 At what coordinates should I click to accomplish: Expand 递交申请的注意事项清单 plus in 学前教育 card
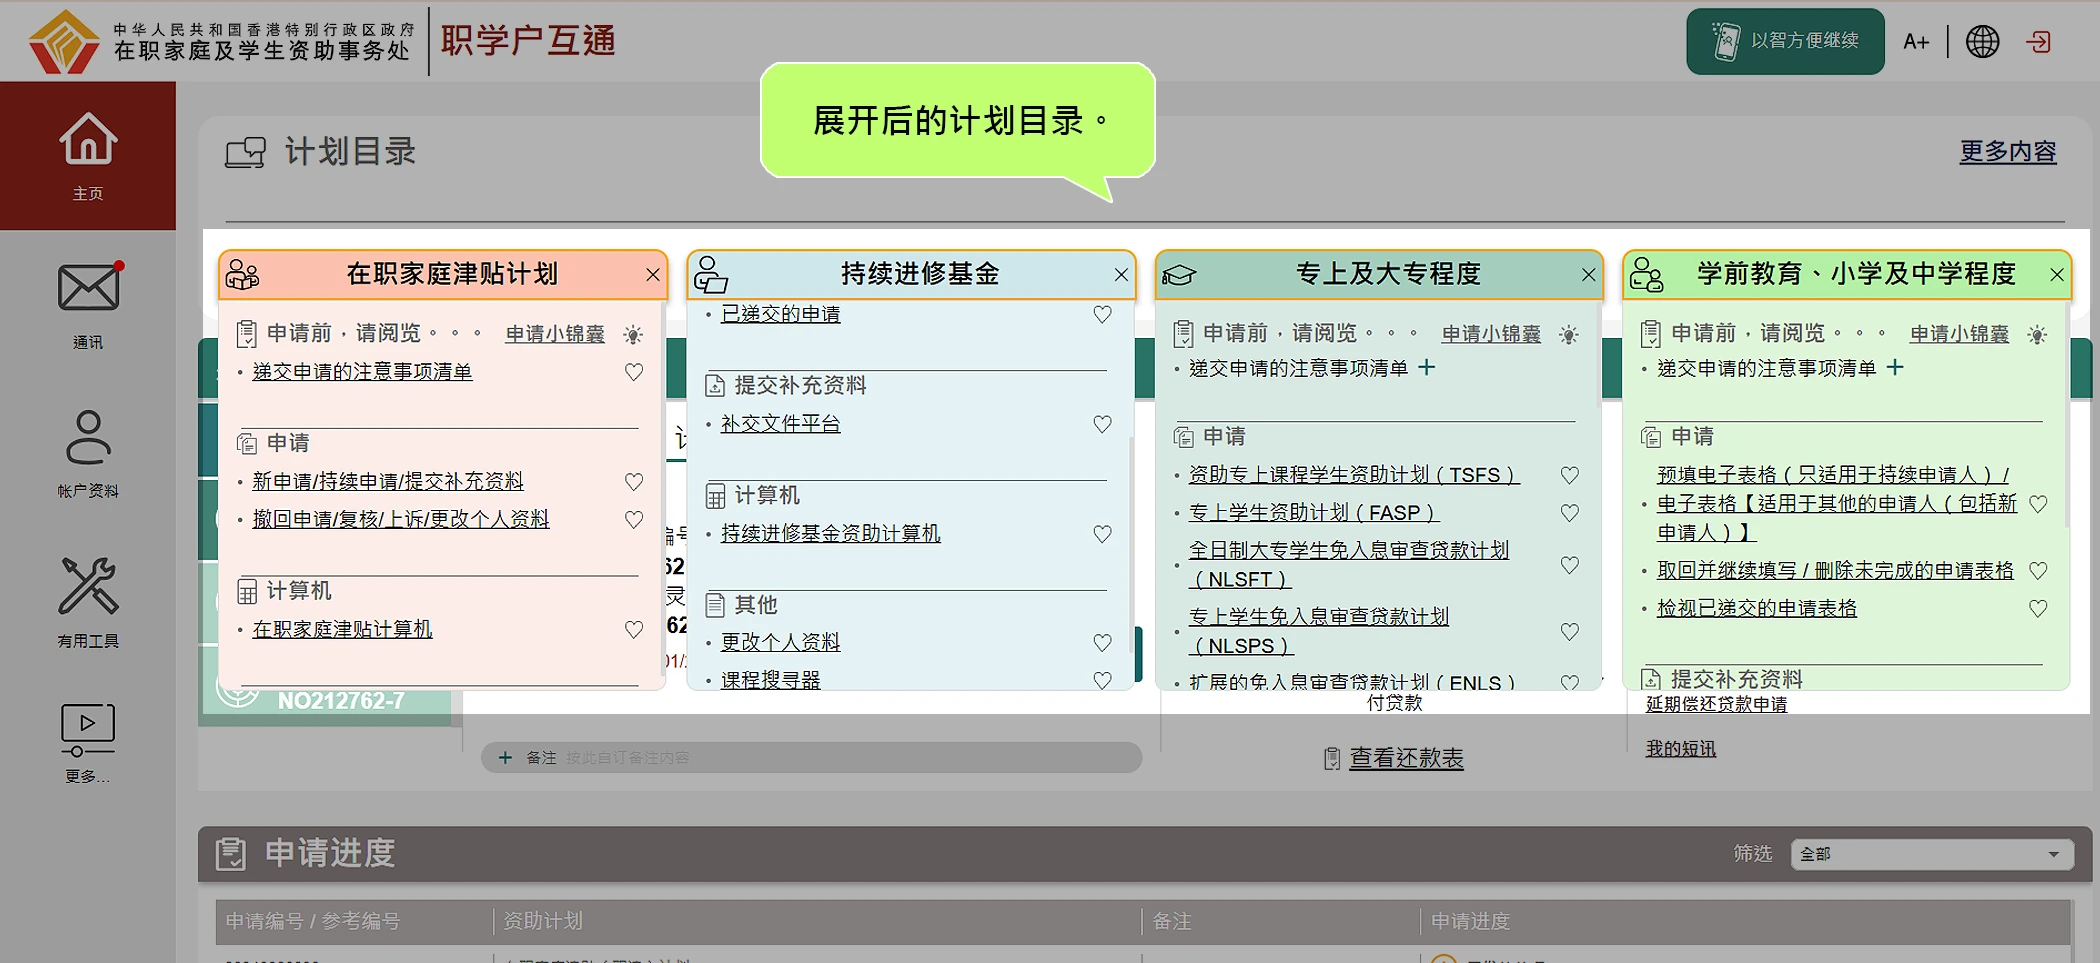[1895, 368]
